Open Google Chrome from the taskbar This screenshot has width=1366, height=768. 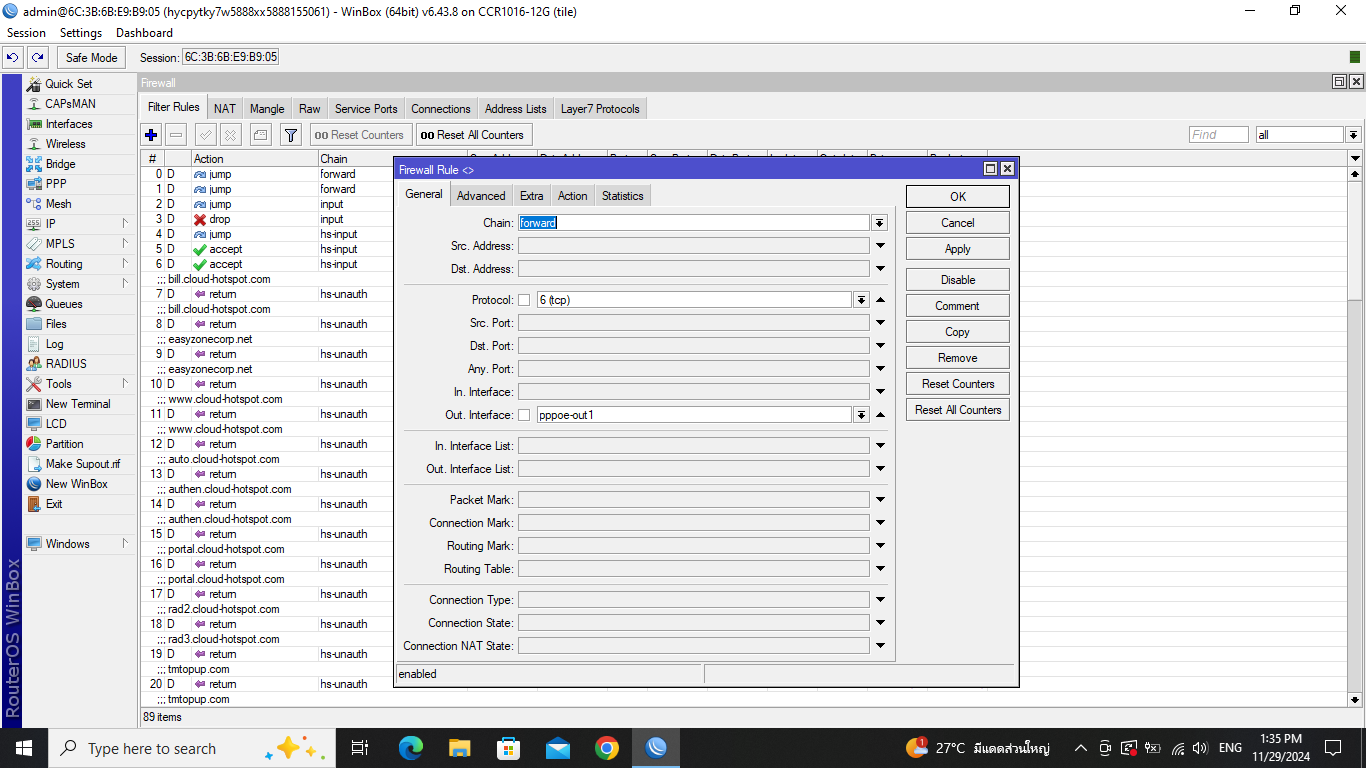click(x=607, y=748)
